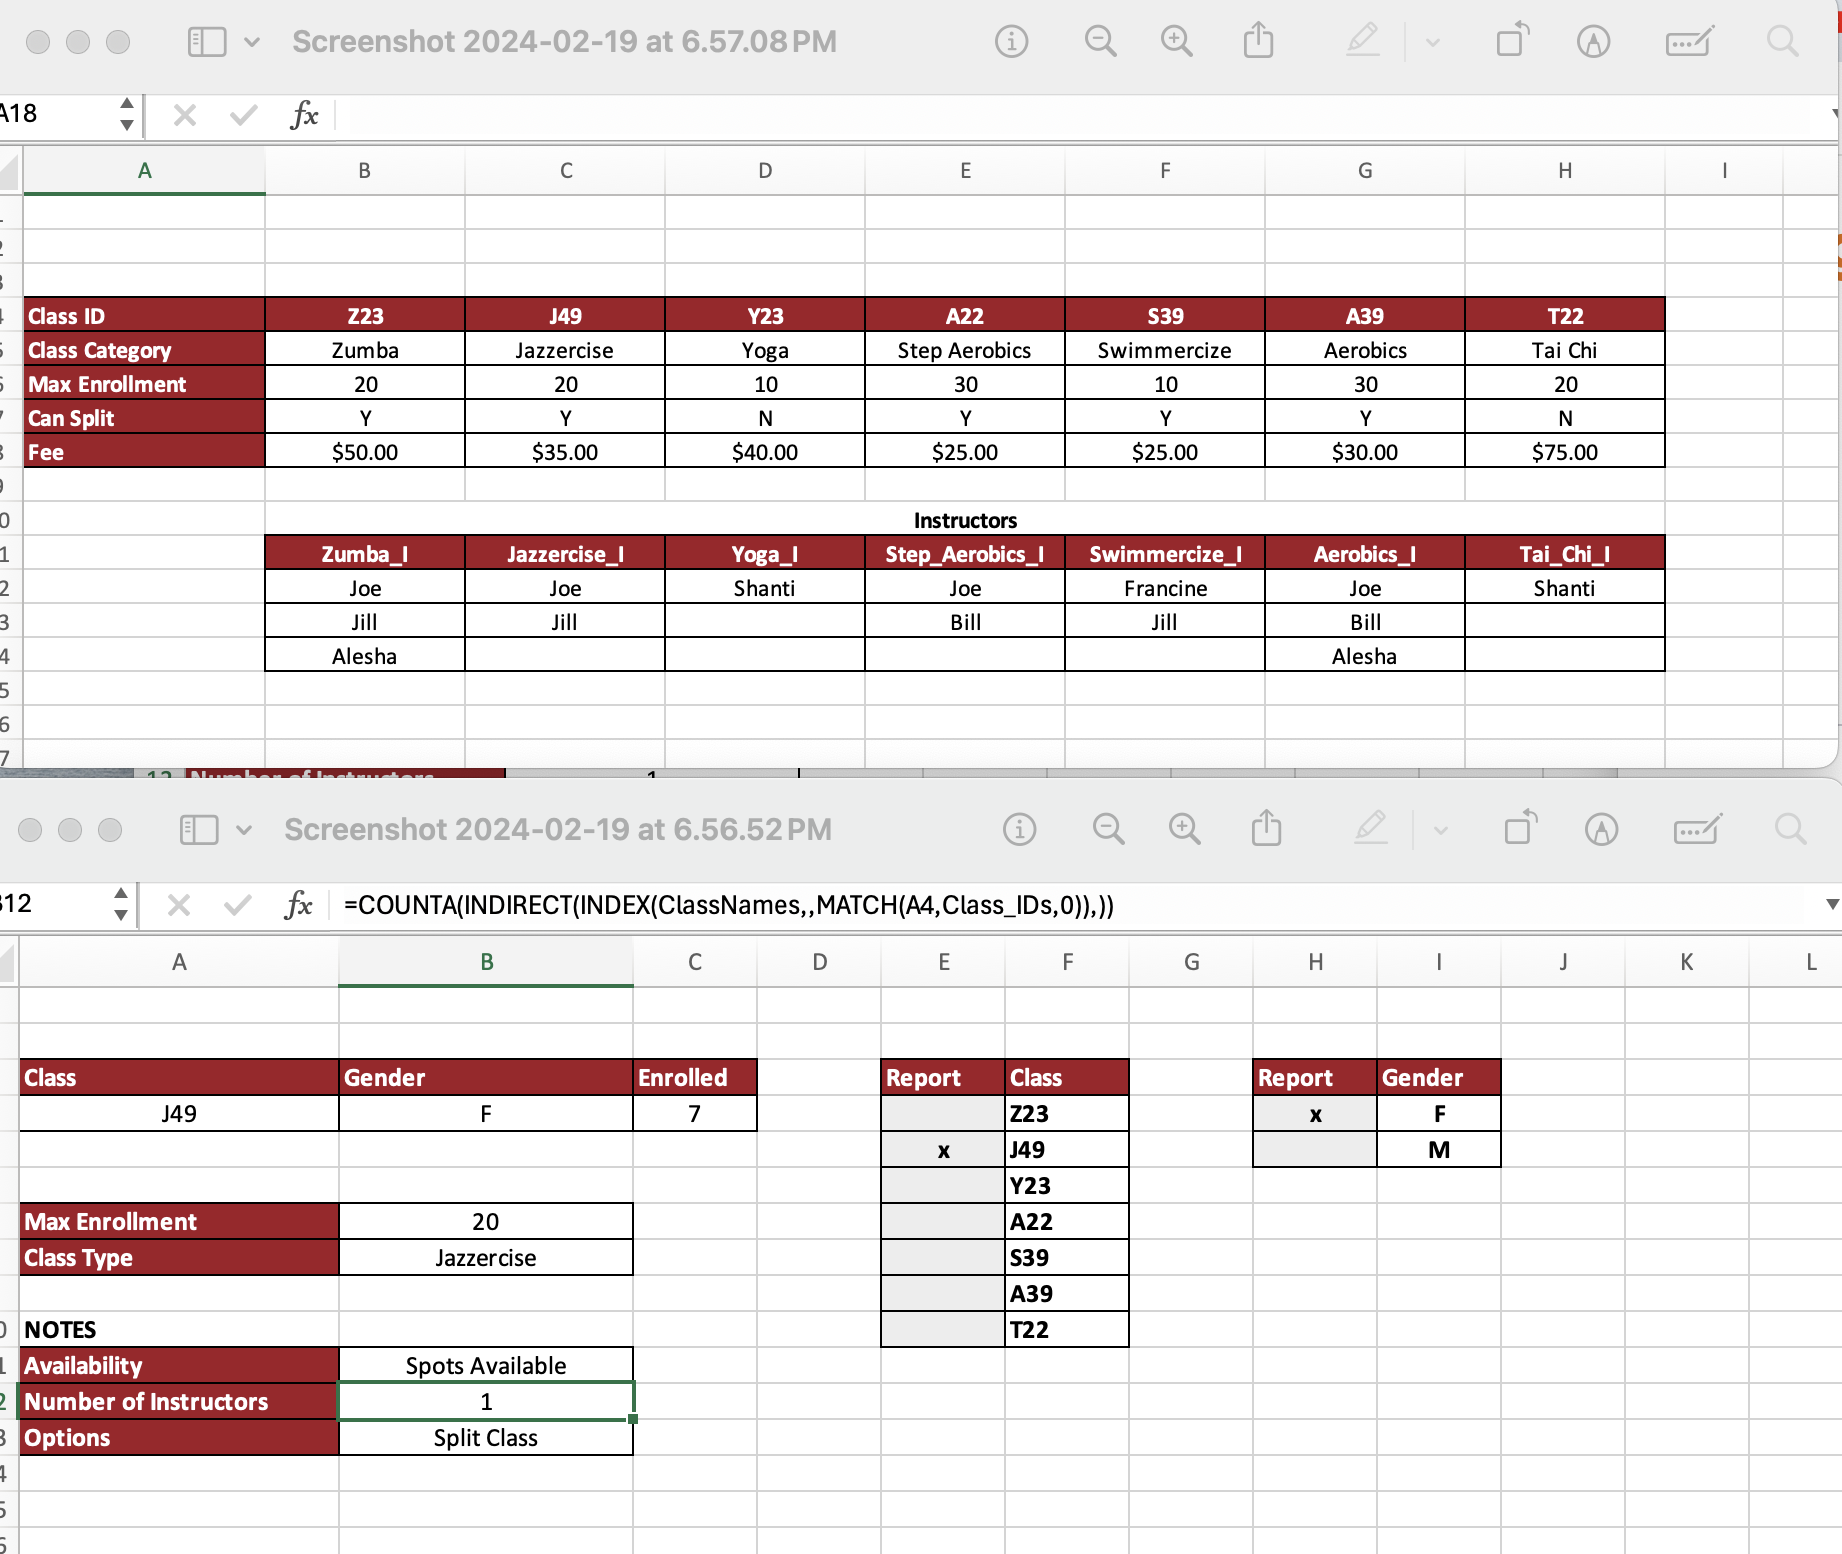
Task: Click fx icon beside the COUNTA formula
Action: (298, 906)
